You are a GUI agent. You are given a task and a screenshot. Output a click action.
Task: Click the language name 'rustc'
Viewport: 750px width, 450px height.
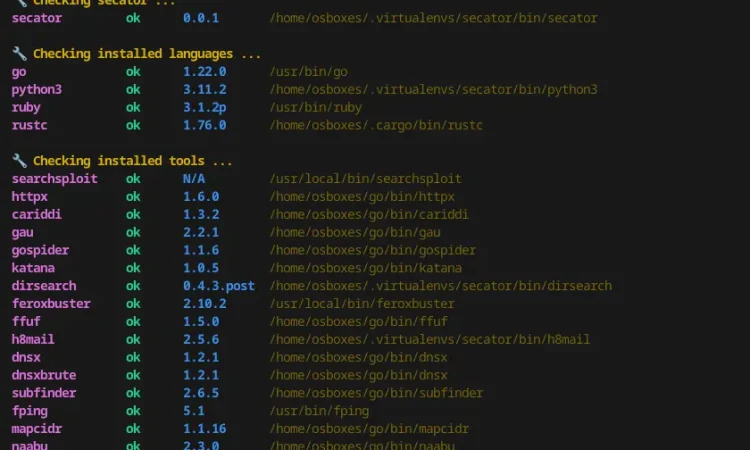tap(30, 125)
